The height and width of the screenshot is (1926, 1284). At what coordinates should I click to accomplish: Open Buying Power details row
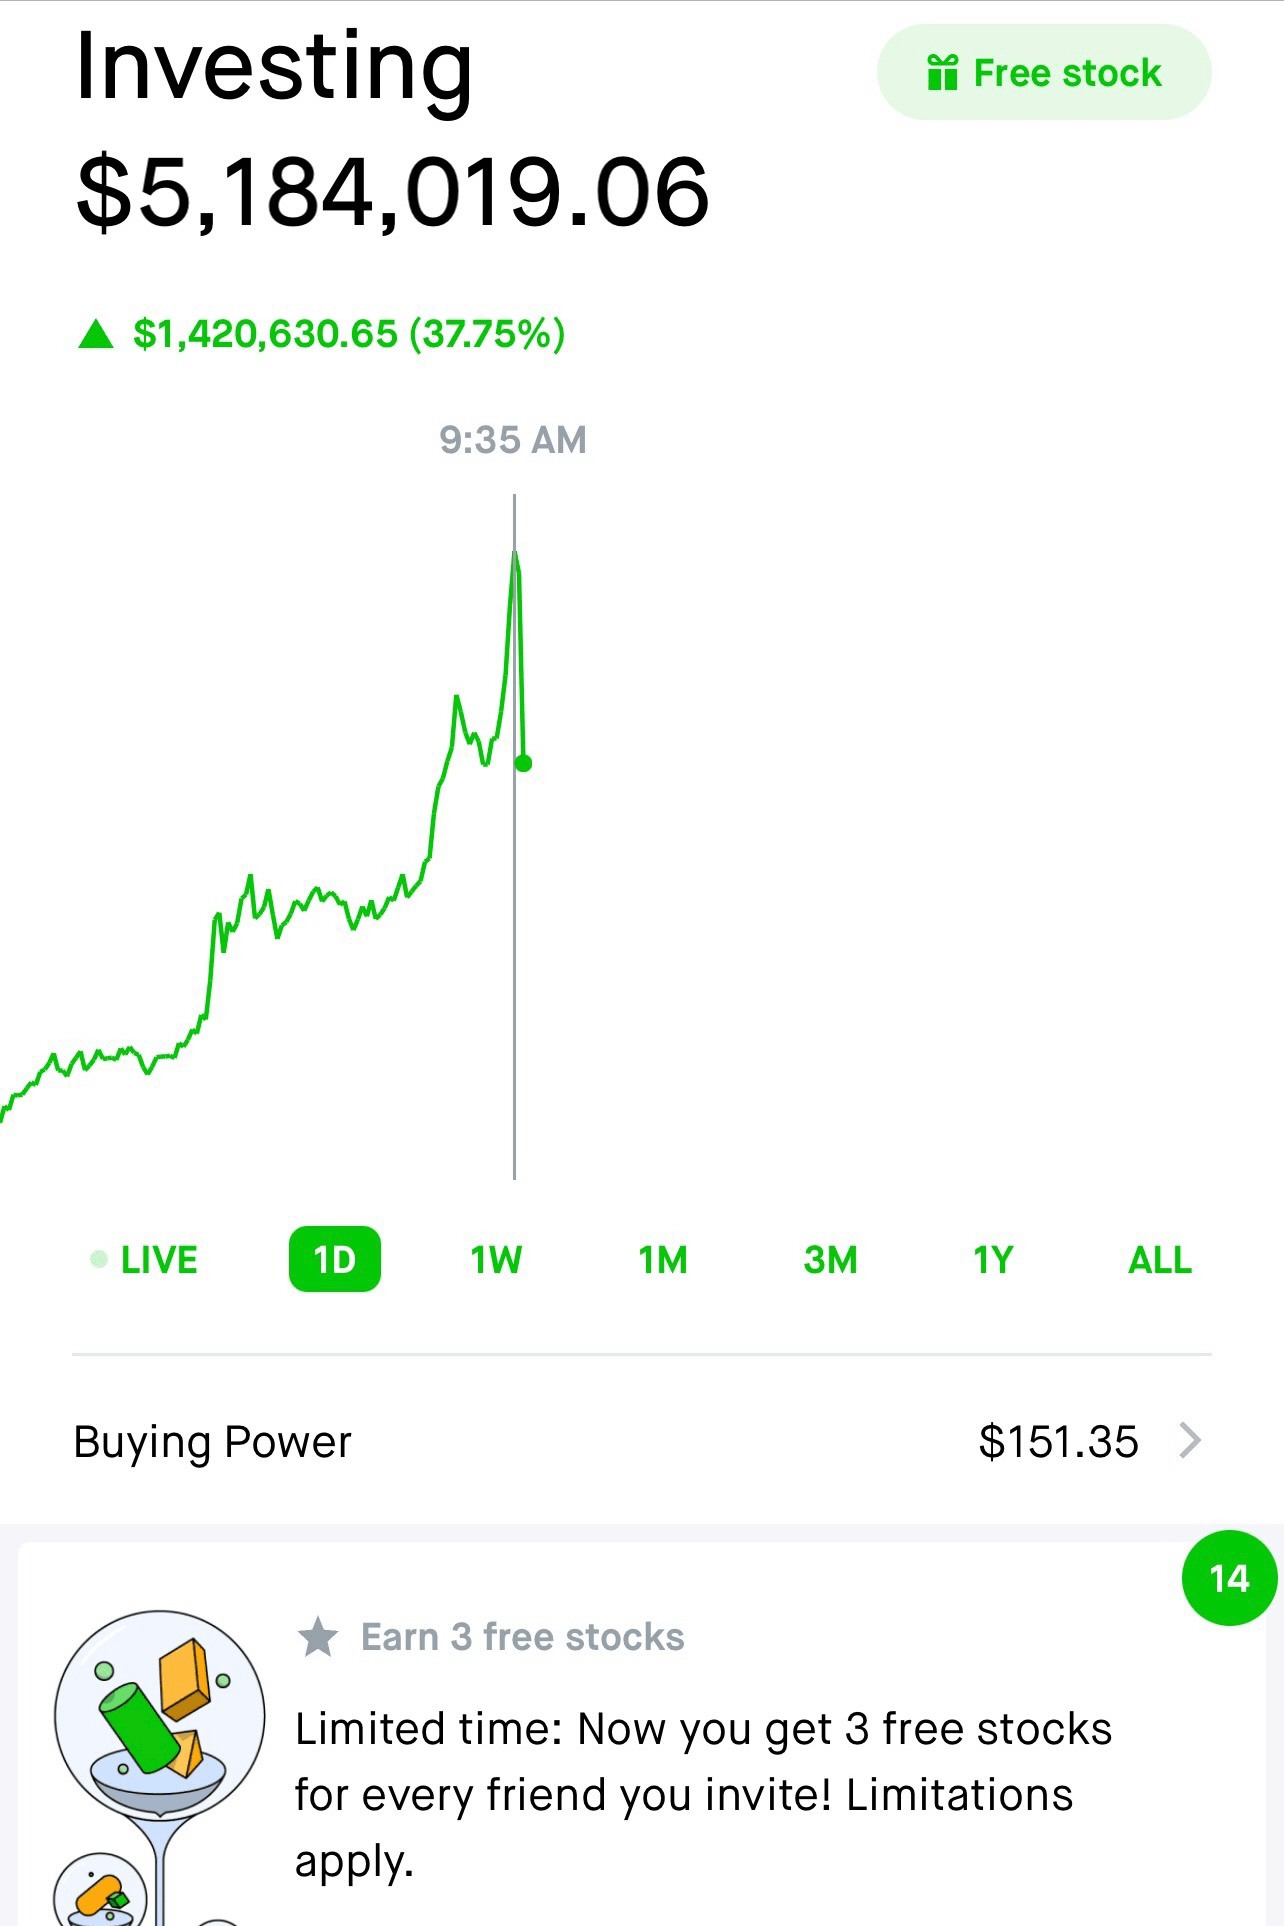click(x=642, y=1441)
